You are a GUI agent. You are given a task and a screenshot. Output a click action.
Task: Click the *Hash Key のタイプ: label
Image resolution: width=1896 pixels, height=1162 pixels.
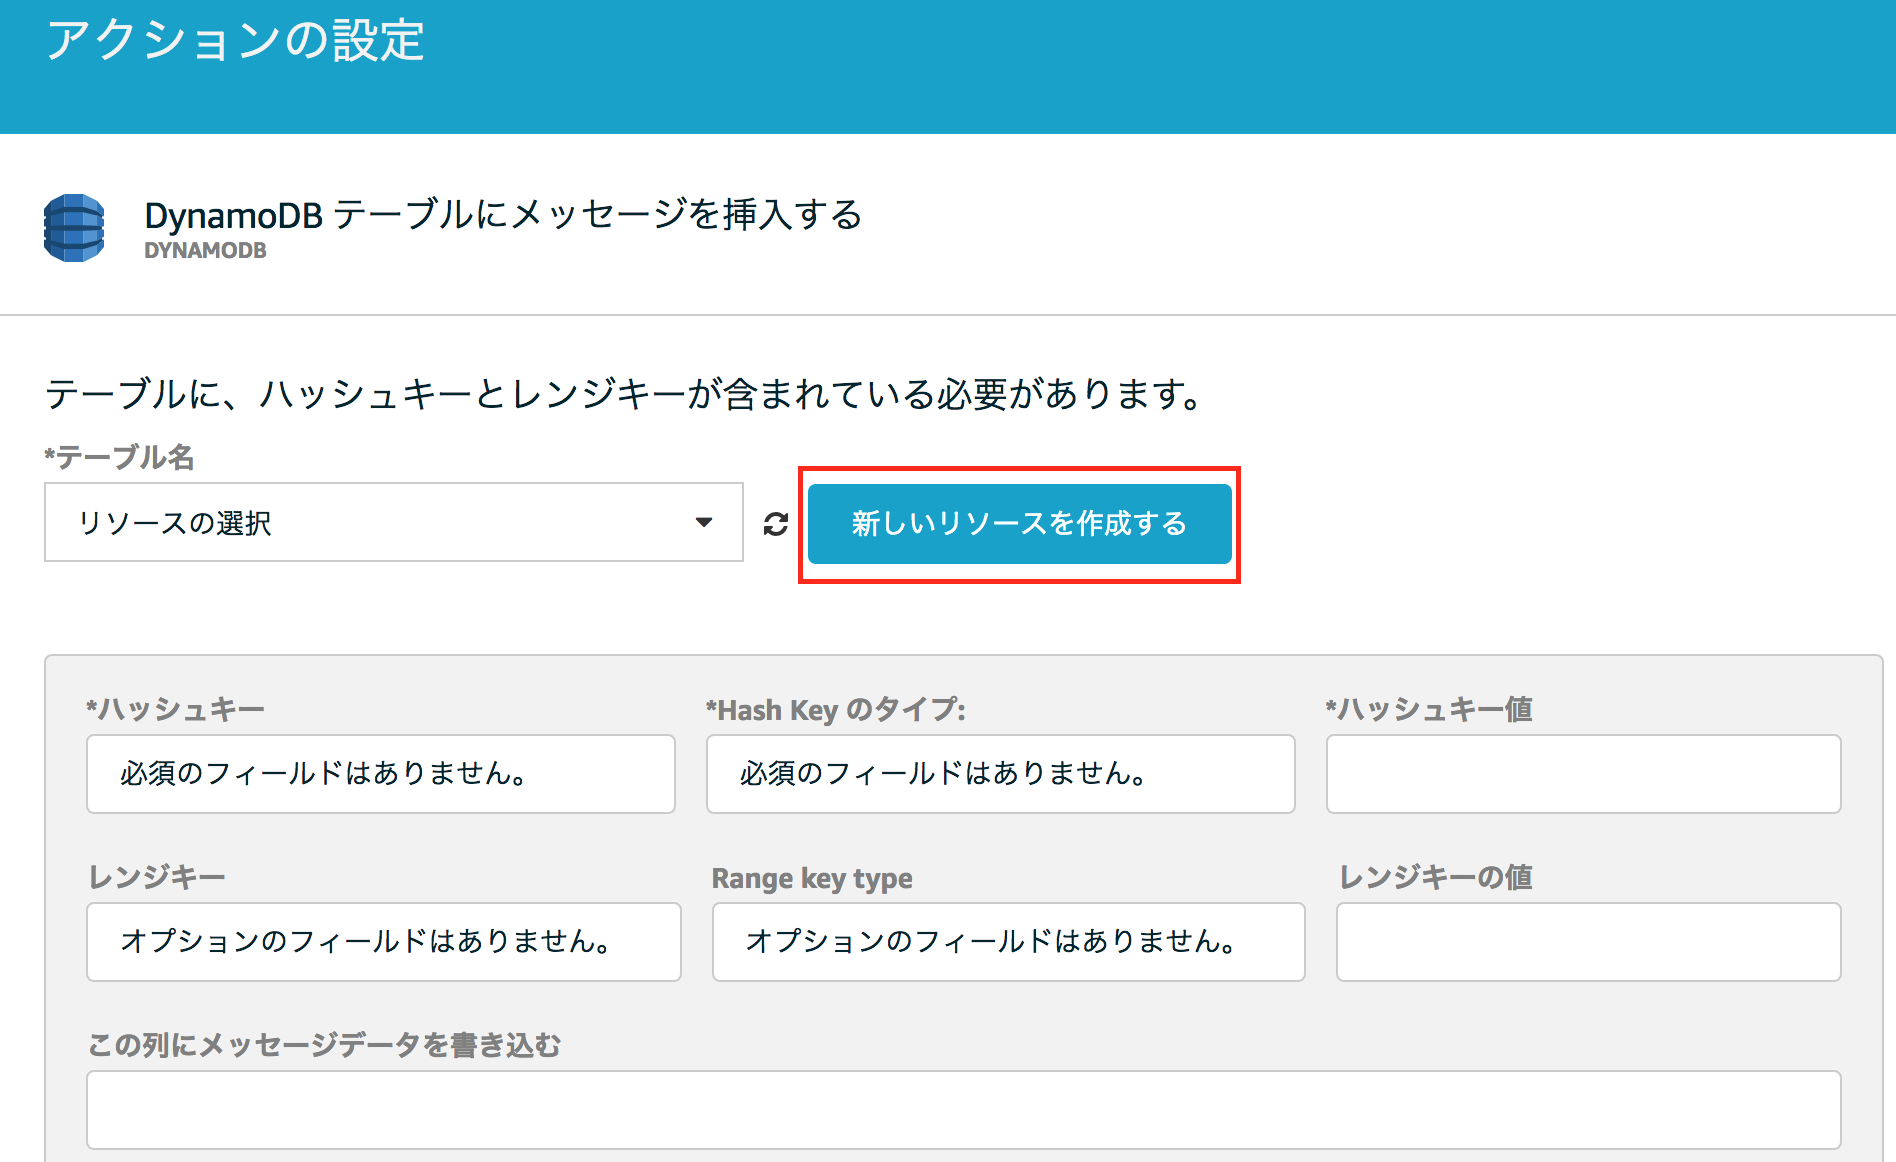click(x=836, y=710)
